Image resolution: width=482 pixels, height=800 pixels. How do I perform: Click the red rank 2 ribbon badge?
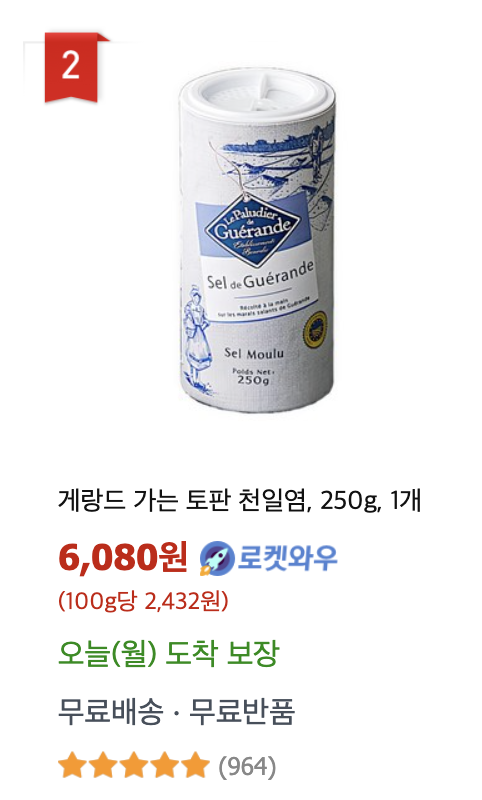coord(71,67)
